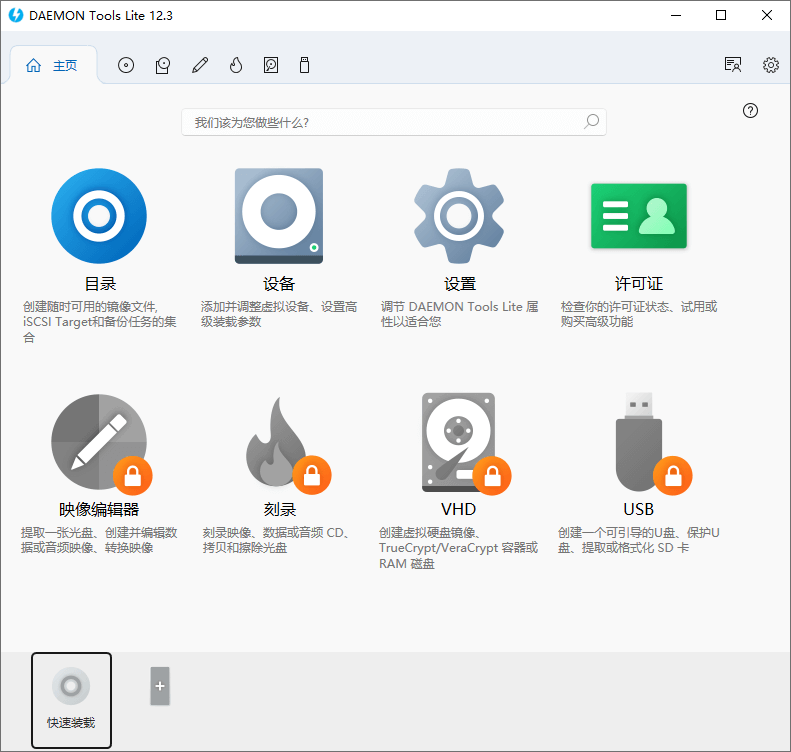Open the 设备 devices drive icon

pos(279,216)
